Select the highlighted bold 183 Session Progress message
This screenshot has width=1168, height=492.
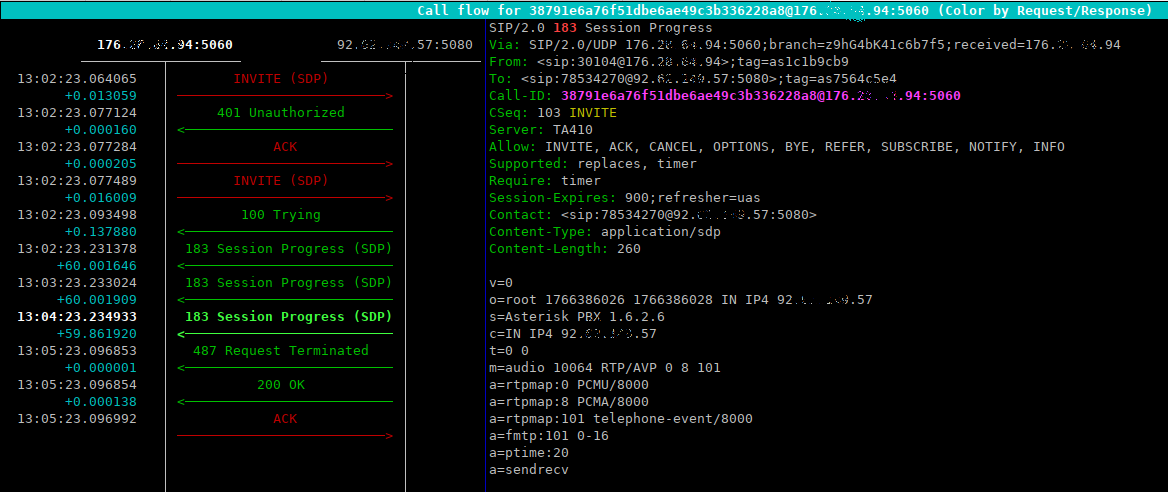288,317
